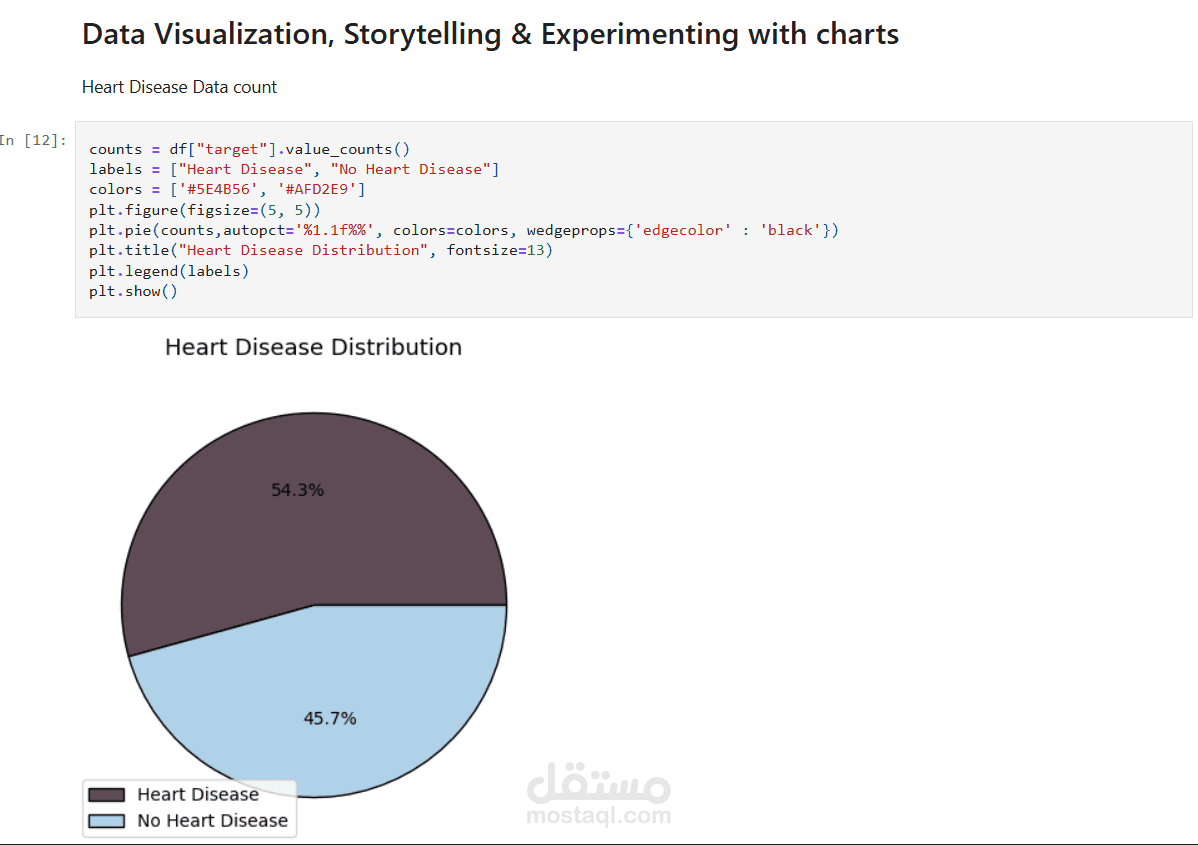The image size is (1198, 845).
Task: Click the plt.pie(...) code line
Action: pos(463,230)
